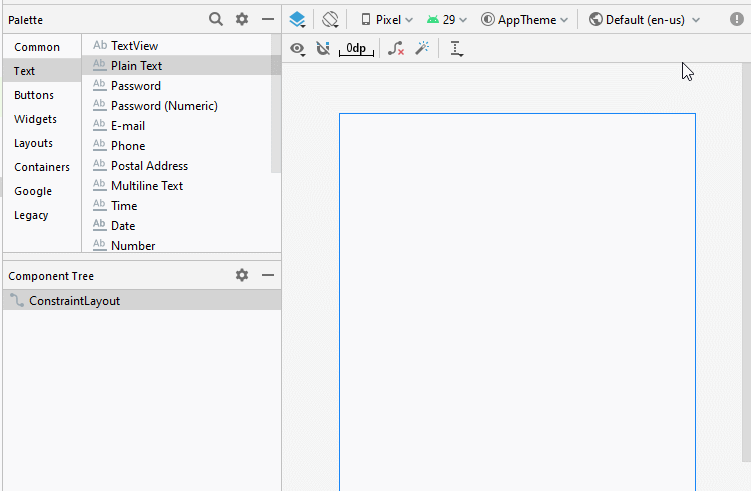
Task: Select Widgets palette category
Action: pos(42,119)
